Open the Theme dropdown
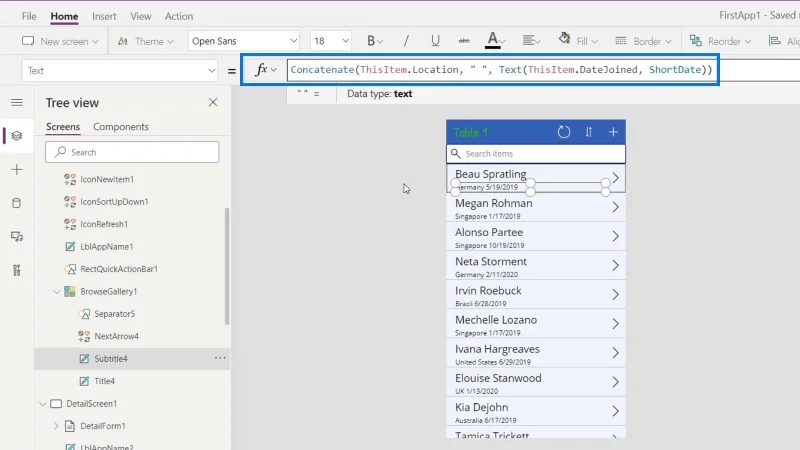800x450 pixels. pos(145,41)
